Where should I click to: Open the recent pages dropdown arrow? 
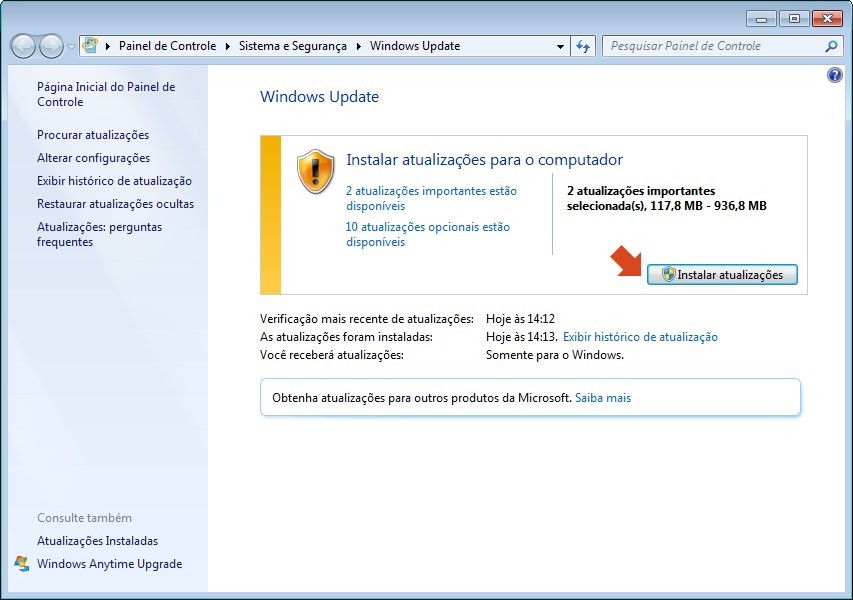tap(71, 47)
